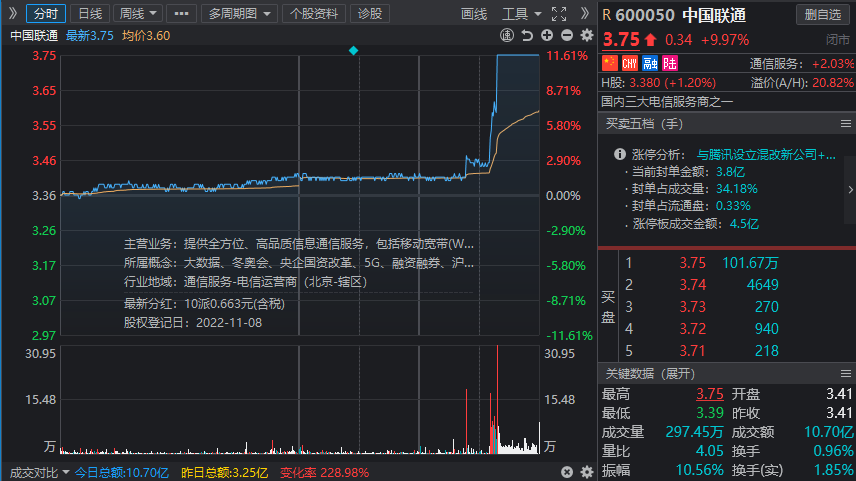The height and width of the screenshot is (481, 856).
Task: Click the 删自选 remove-from-watchlist button
Action: point(823,15)
